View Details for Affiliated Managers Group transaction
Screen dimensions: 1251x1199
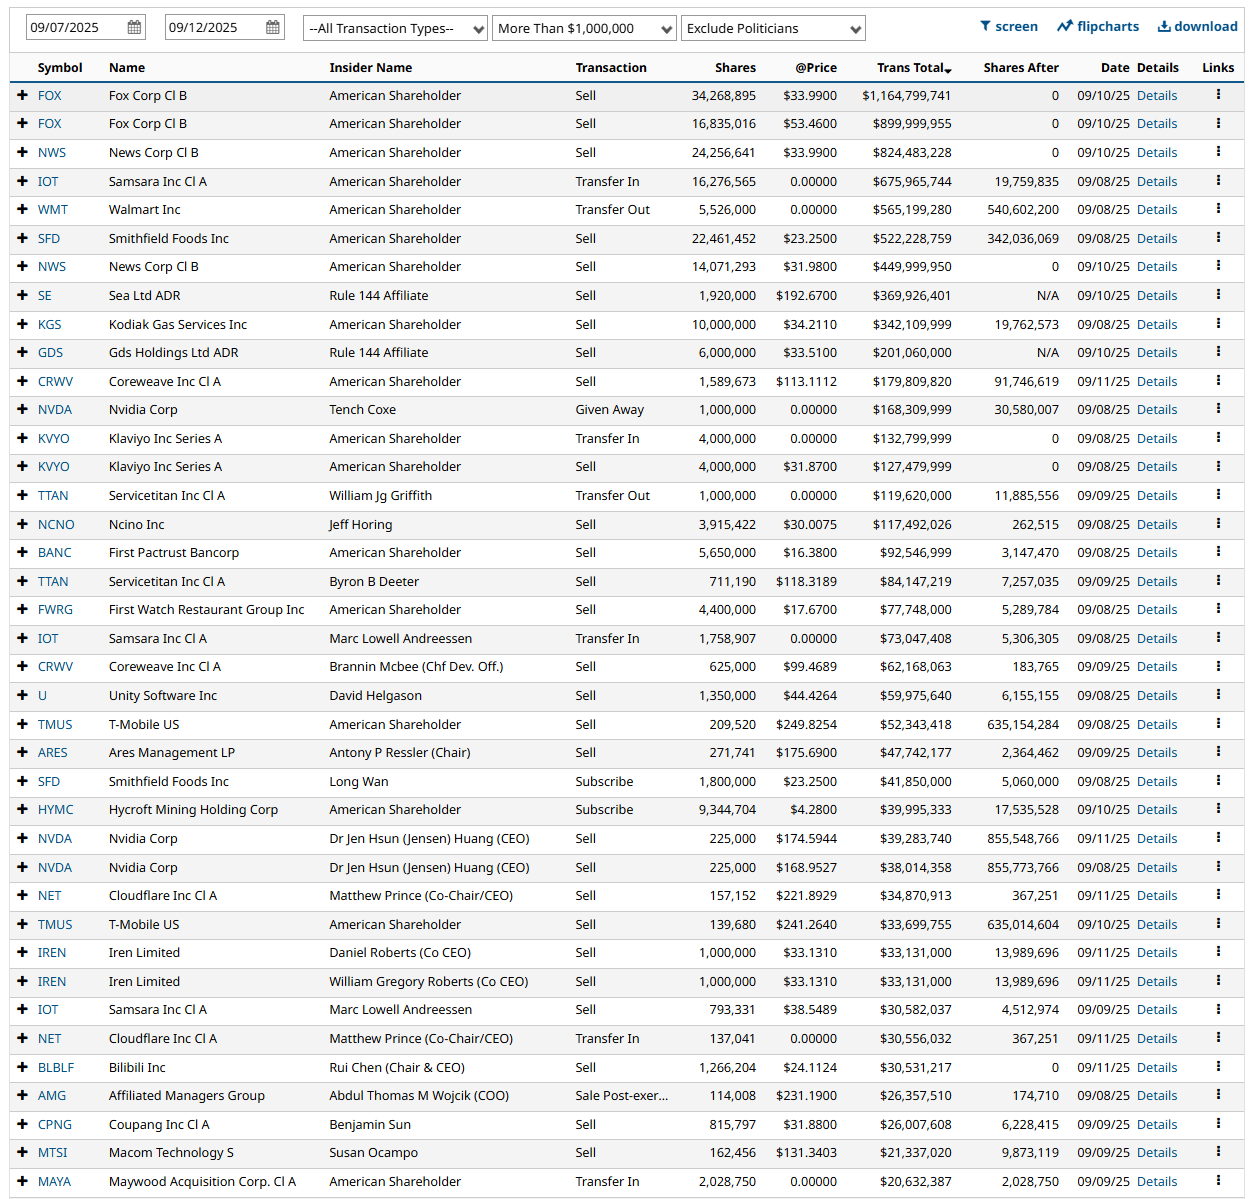1157,1095
